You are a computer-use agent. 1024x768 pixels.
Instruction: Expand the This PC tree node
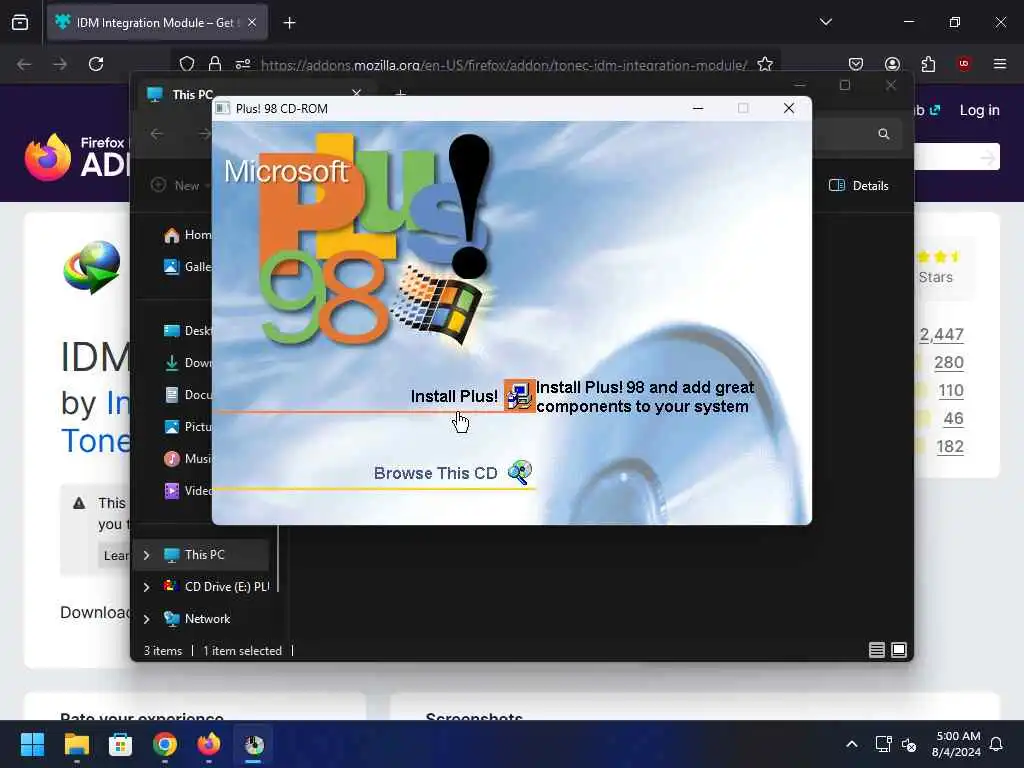click(146, 555)
